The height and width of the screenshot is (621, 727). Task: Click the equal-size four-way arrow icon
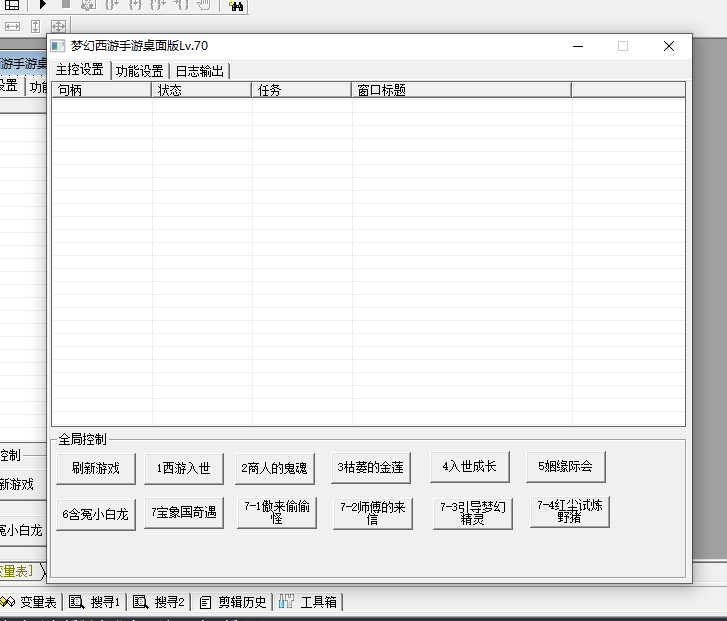click(58, 26)
